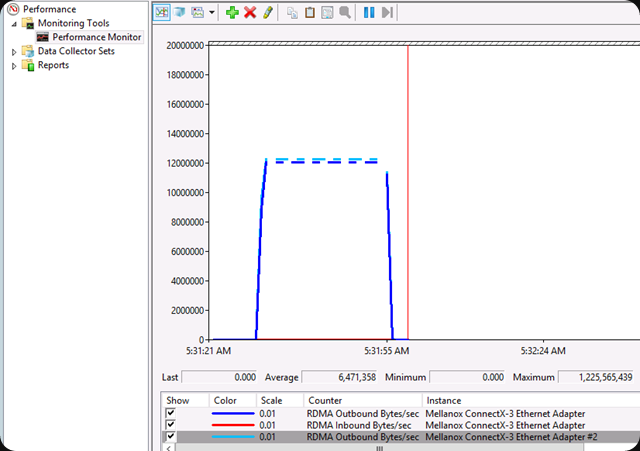Select Performance root node
640x451 pixels.
[x=49, y=9]
